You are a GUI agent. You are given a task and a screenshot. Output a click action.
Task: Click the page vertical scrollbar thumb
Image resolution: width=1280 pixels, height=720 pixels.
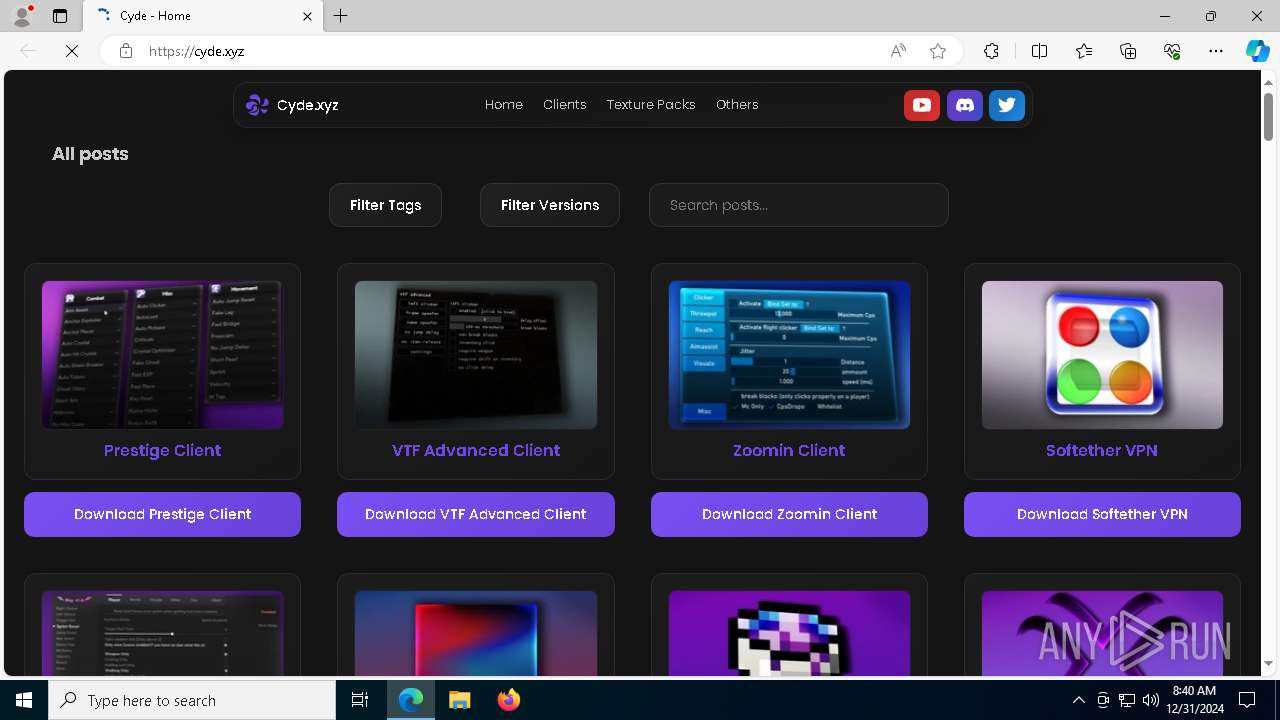[x=1268, y=117]
